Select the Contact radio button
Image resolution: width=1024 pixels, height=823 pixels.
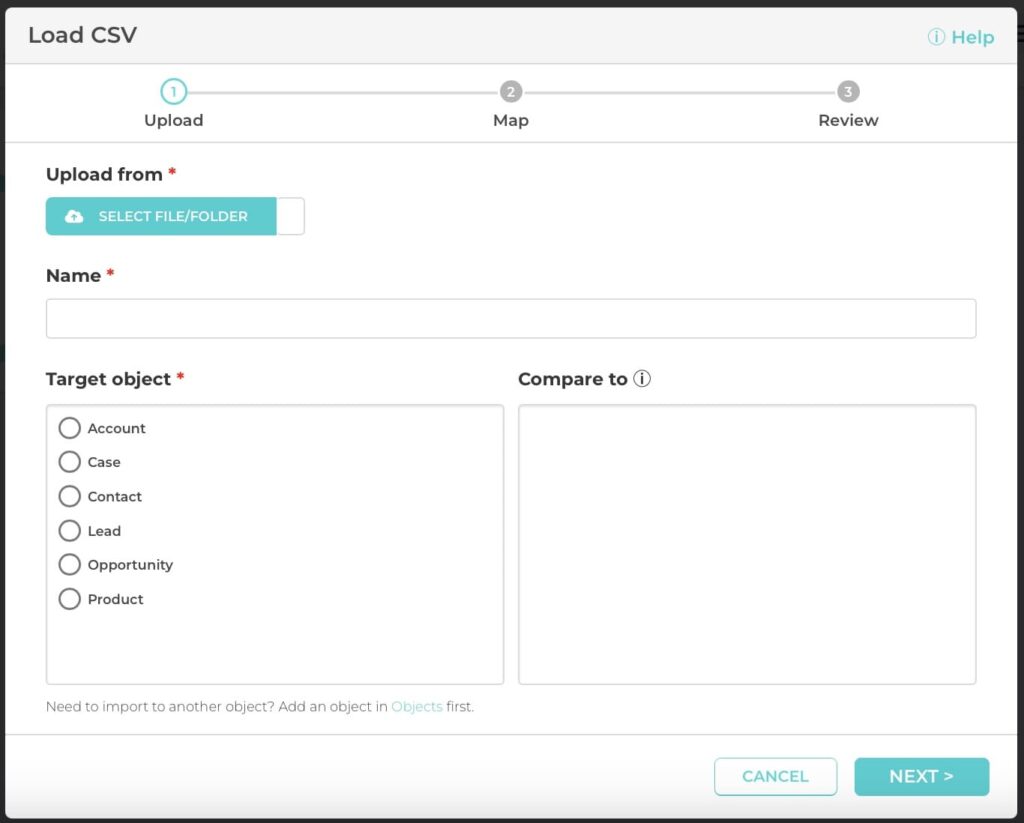point(69,496)
